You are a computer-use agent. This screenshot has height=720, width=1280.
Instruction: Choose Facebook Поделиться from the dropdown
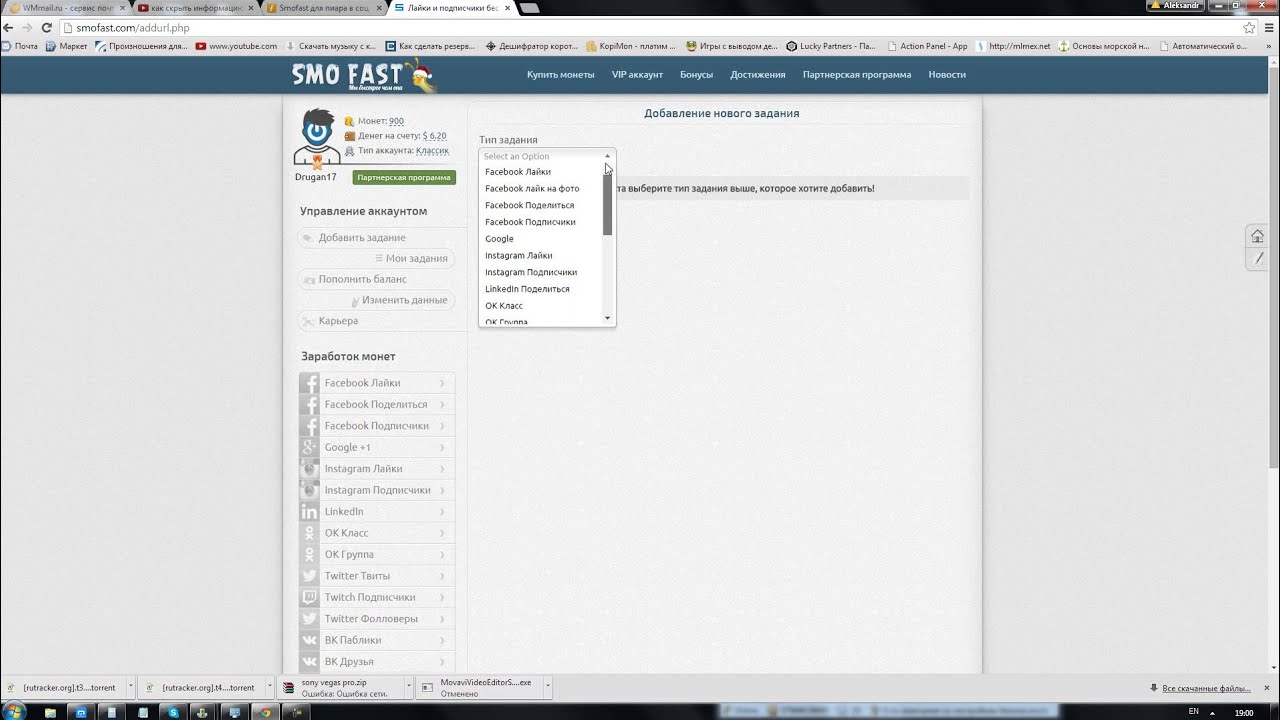point(529,205)
